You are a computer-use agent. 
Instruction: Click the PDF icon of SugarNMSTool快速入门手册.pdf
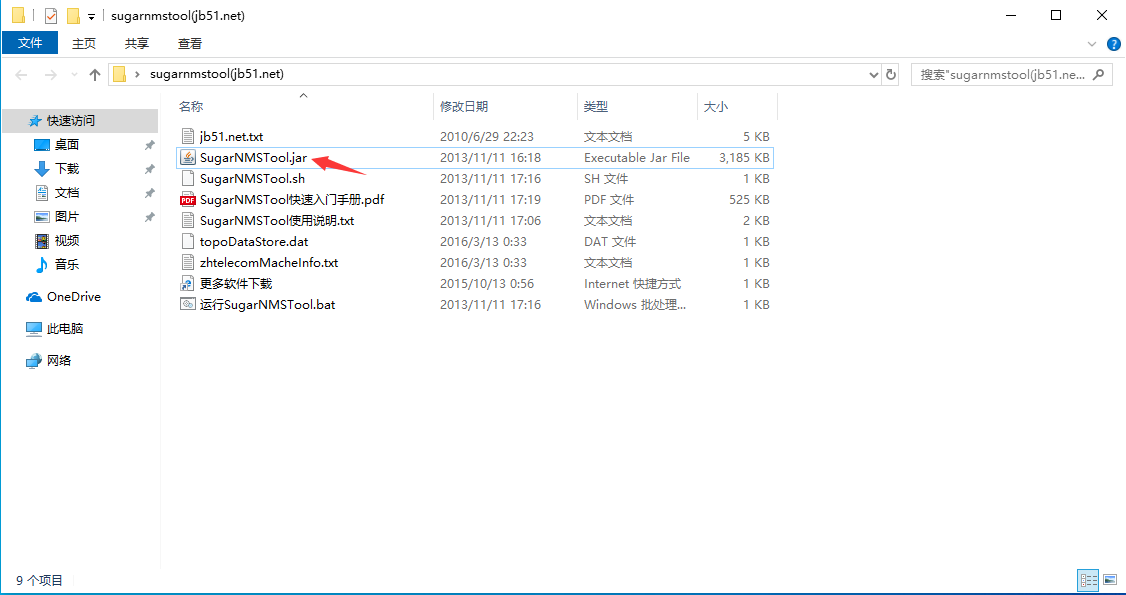click(187, 200)
